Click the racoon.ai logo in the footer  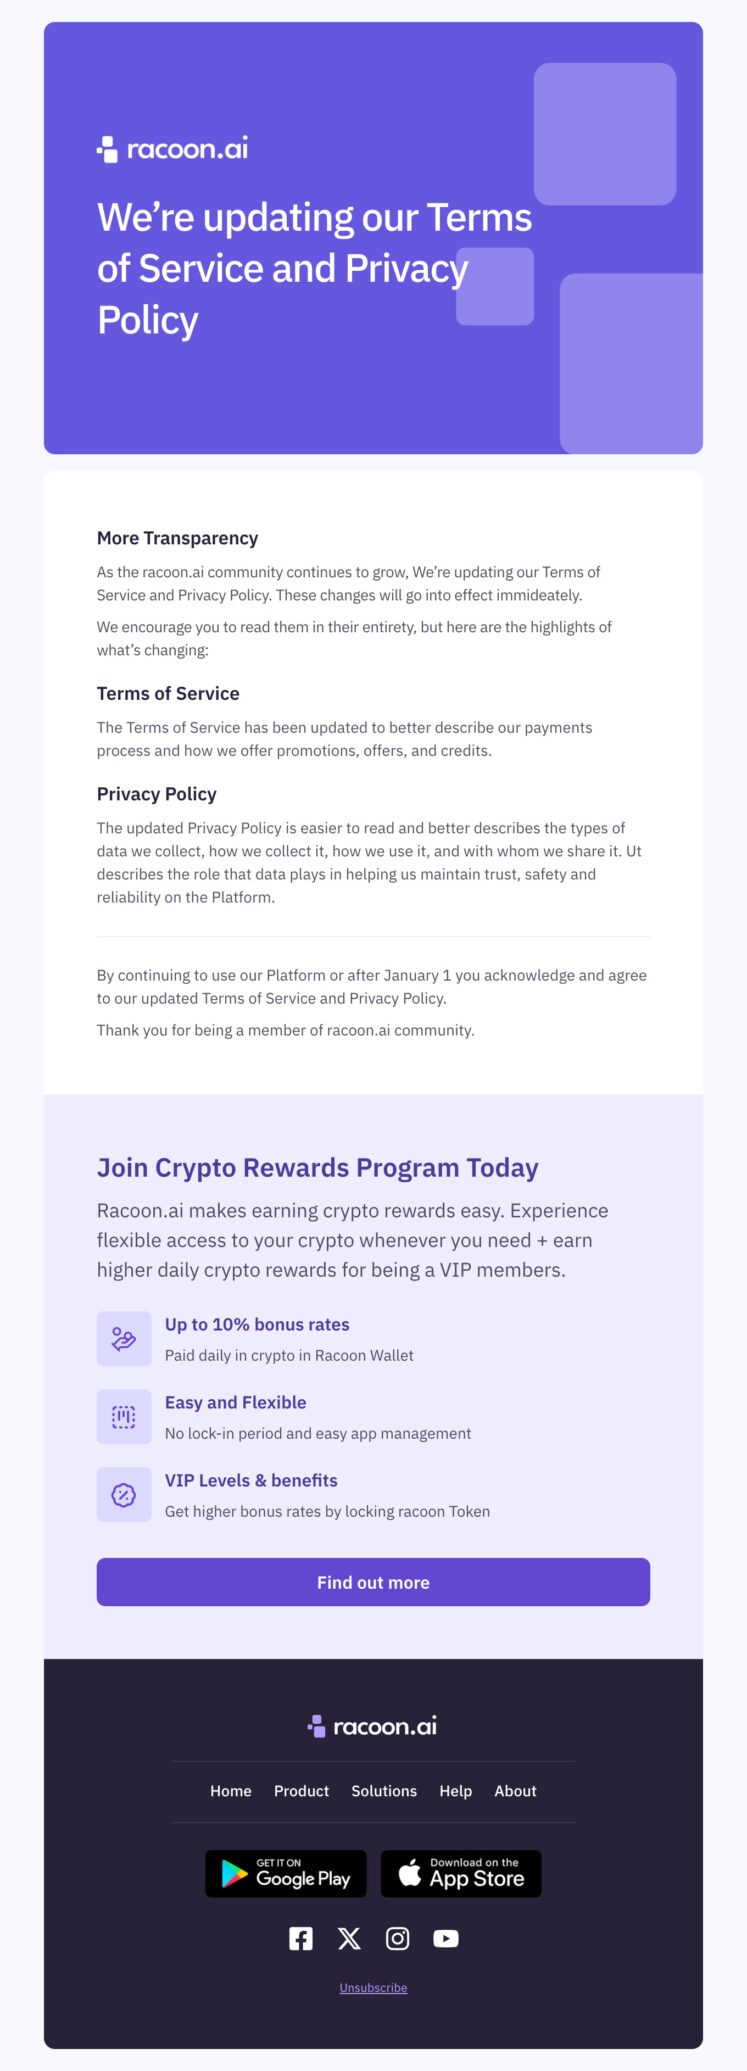pos(373,1724)
